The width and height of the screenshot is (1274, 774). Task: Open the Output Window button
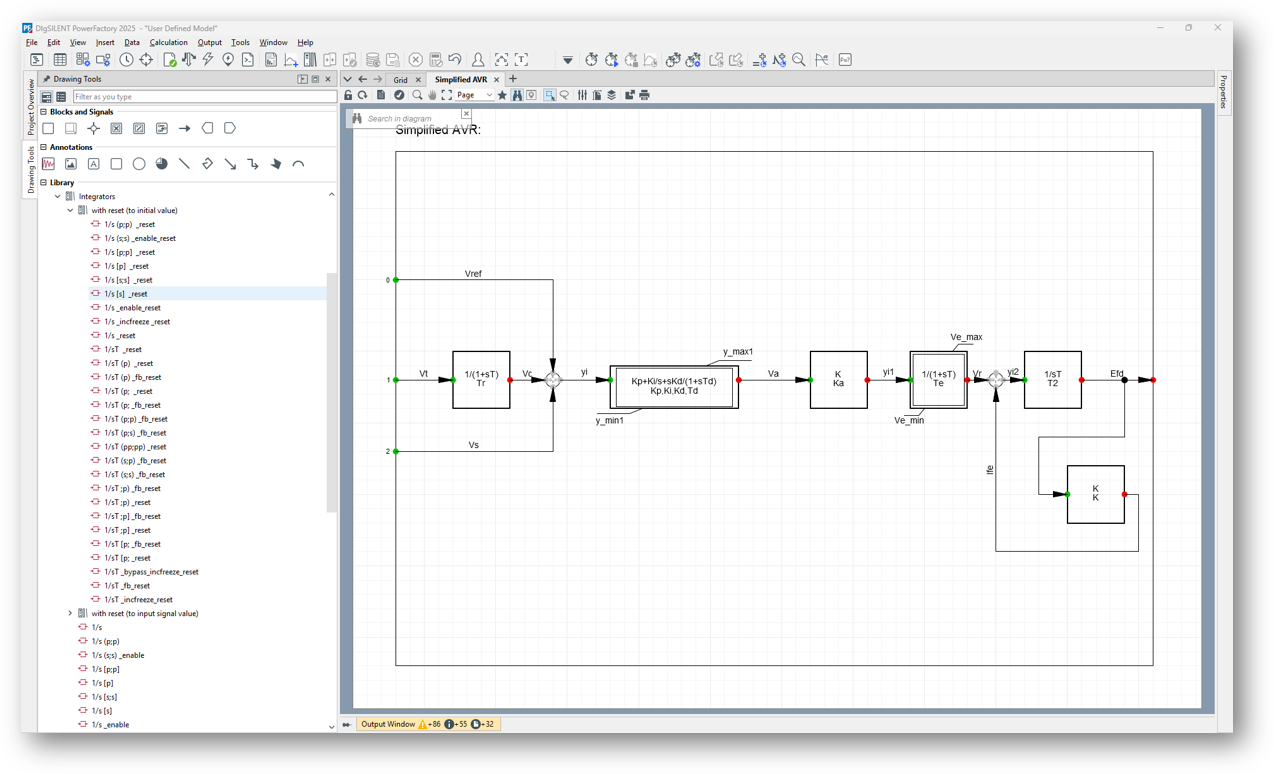[x=387, y=724]
